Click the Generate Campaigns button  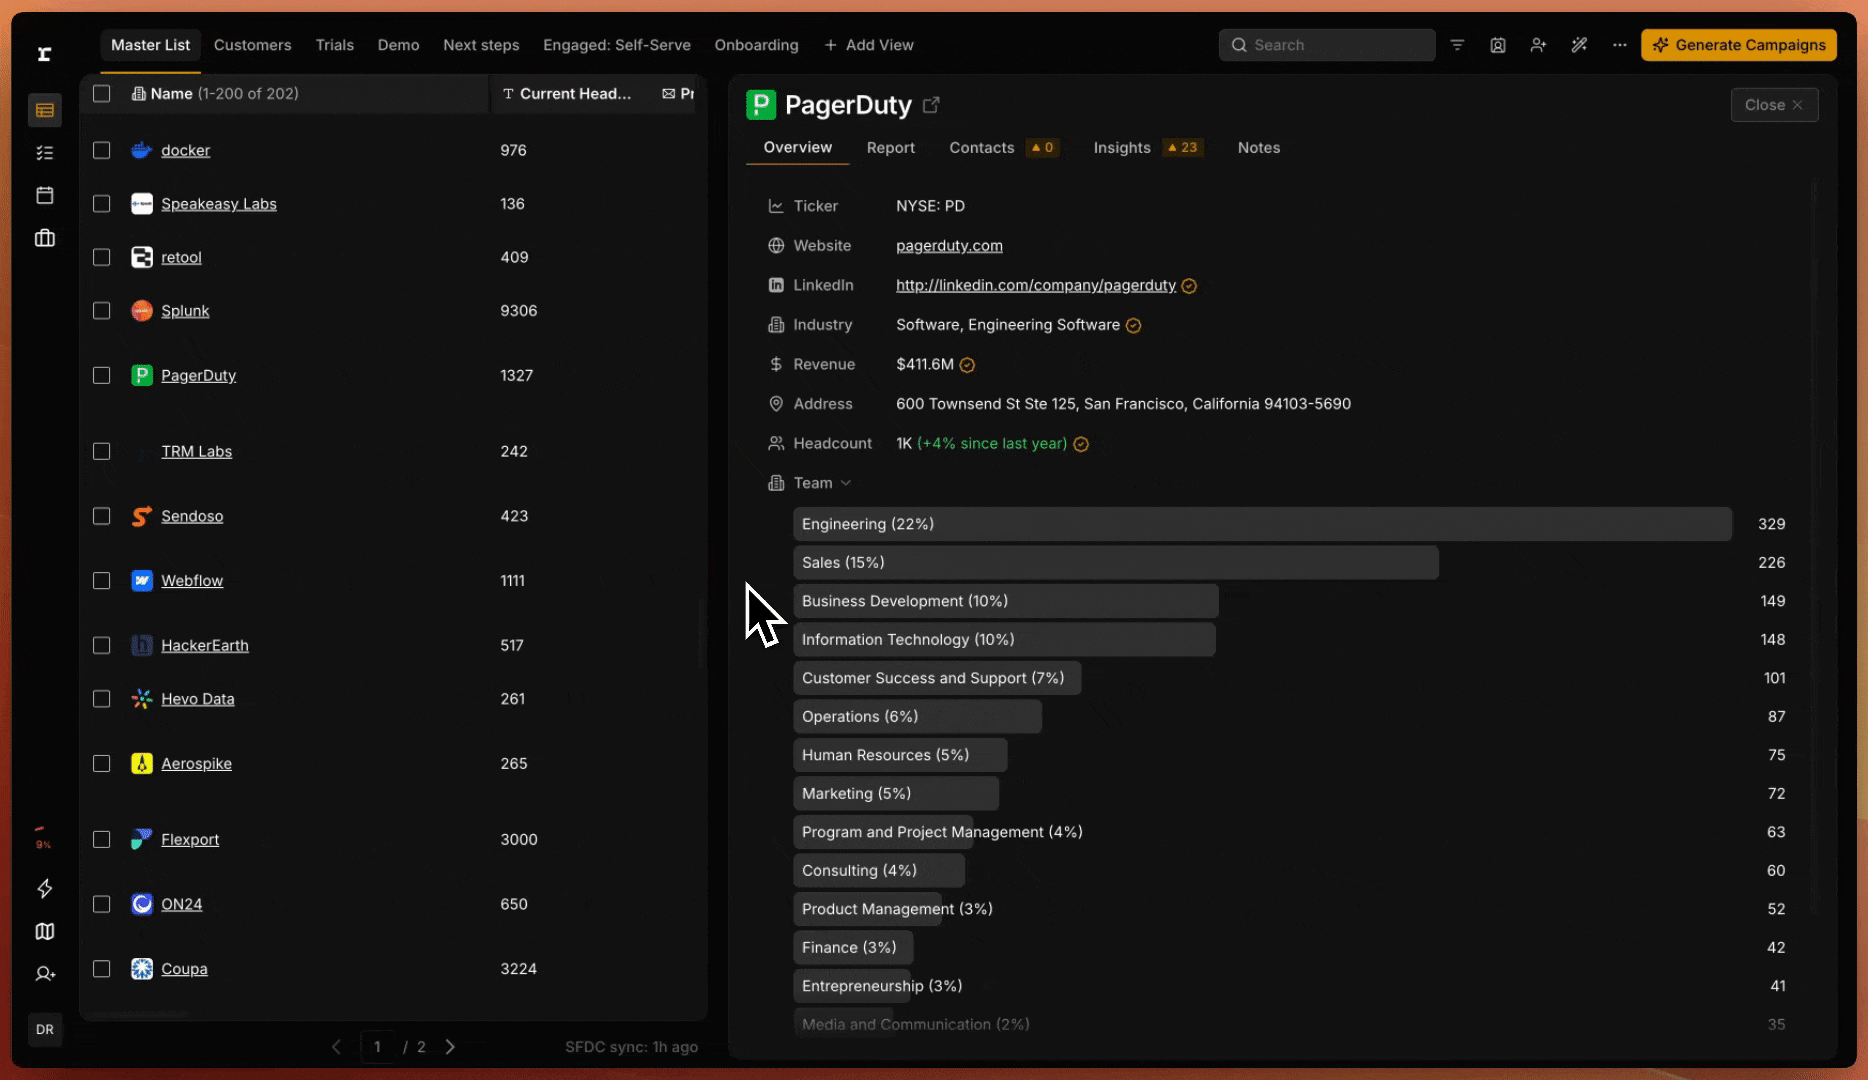pos(1739,45)
